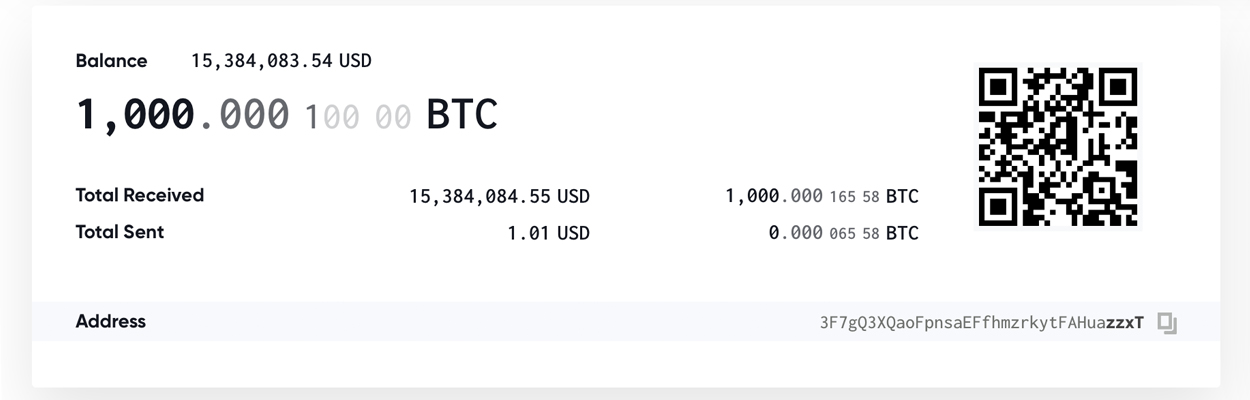Click the USD unit in Total Sent row
This screenshot has width=1250, height=400.
pos(573,234)
